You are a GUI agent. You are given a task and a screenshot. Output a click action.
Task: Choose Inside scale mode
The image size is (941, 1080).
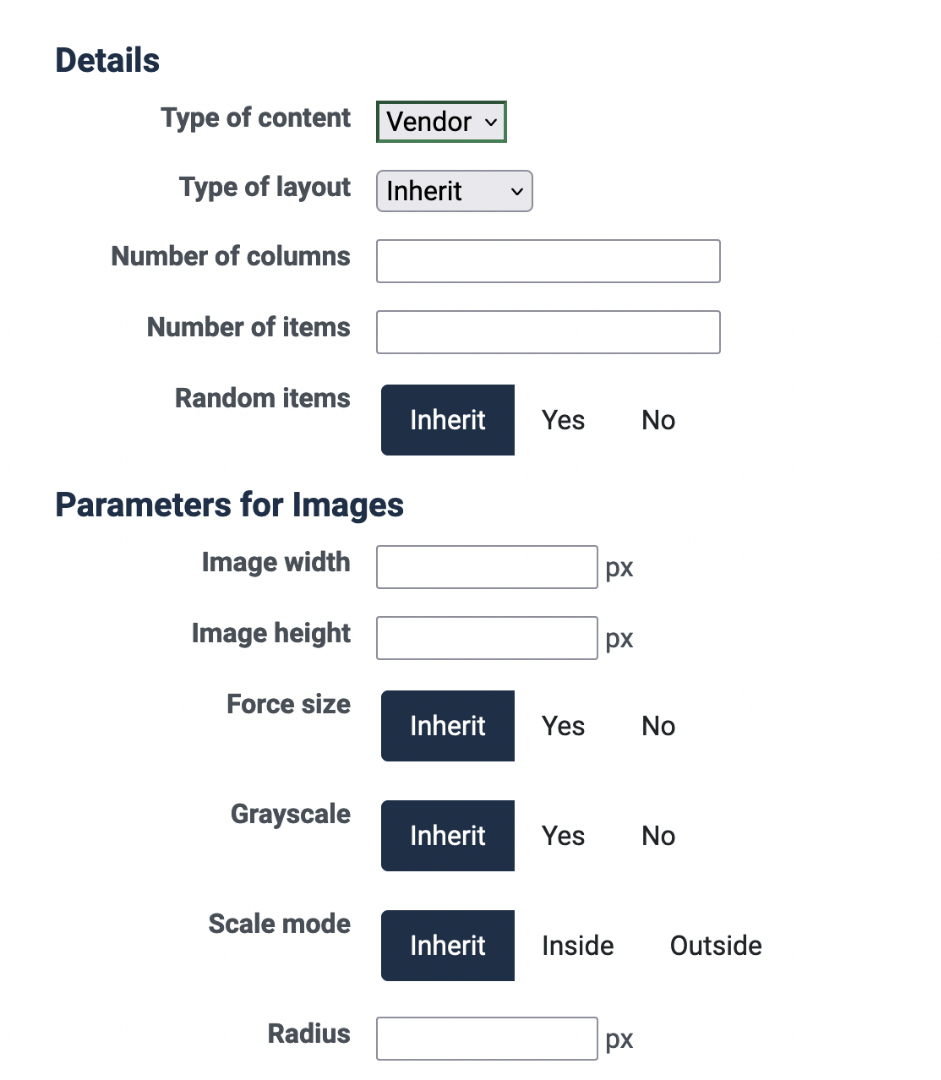[x=578, y=946]
